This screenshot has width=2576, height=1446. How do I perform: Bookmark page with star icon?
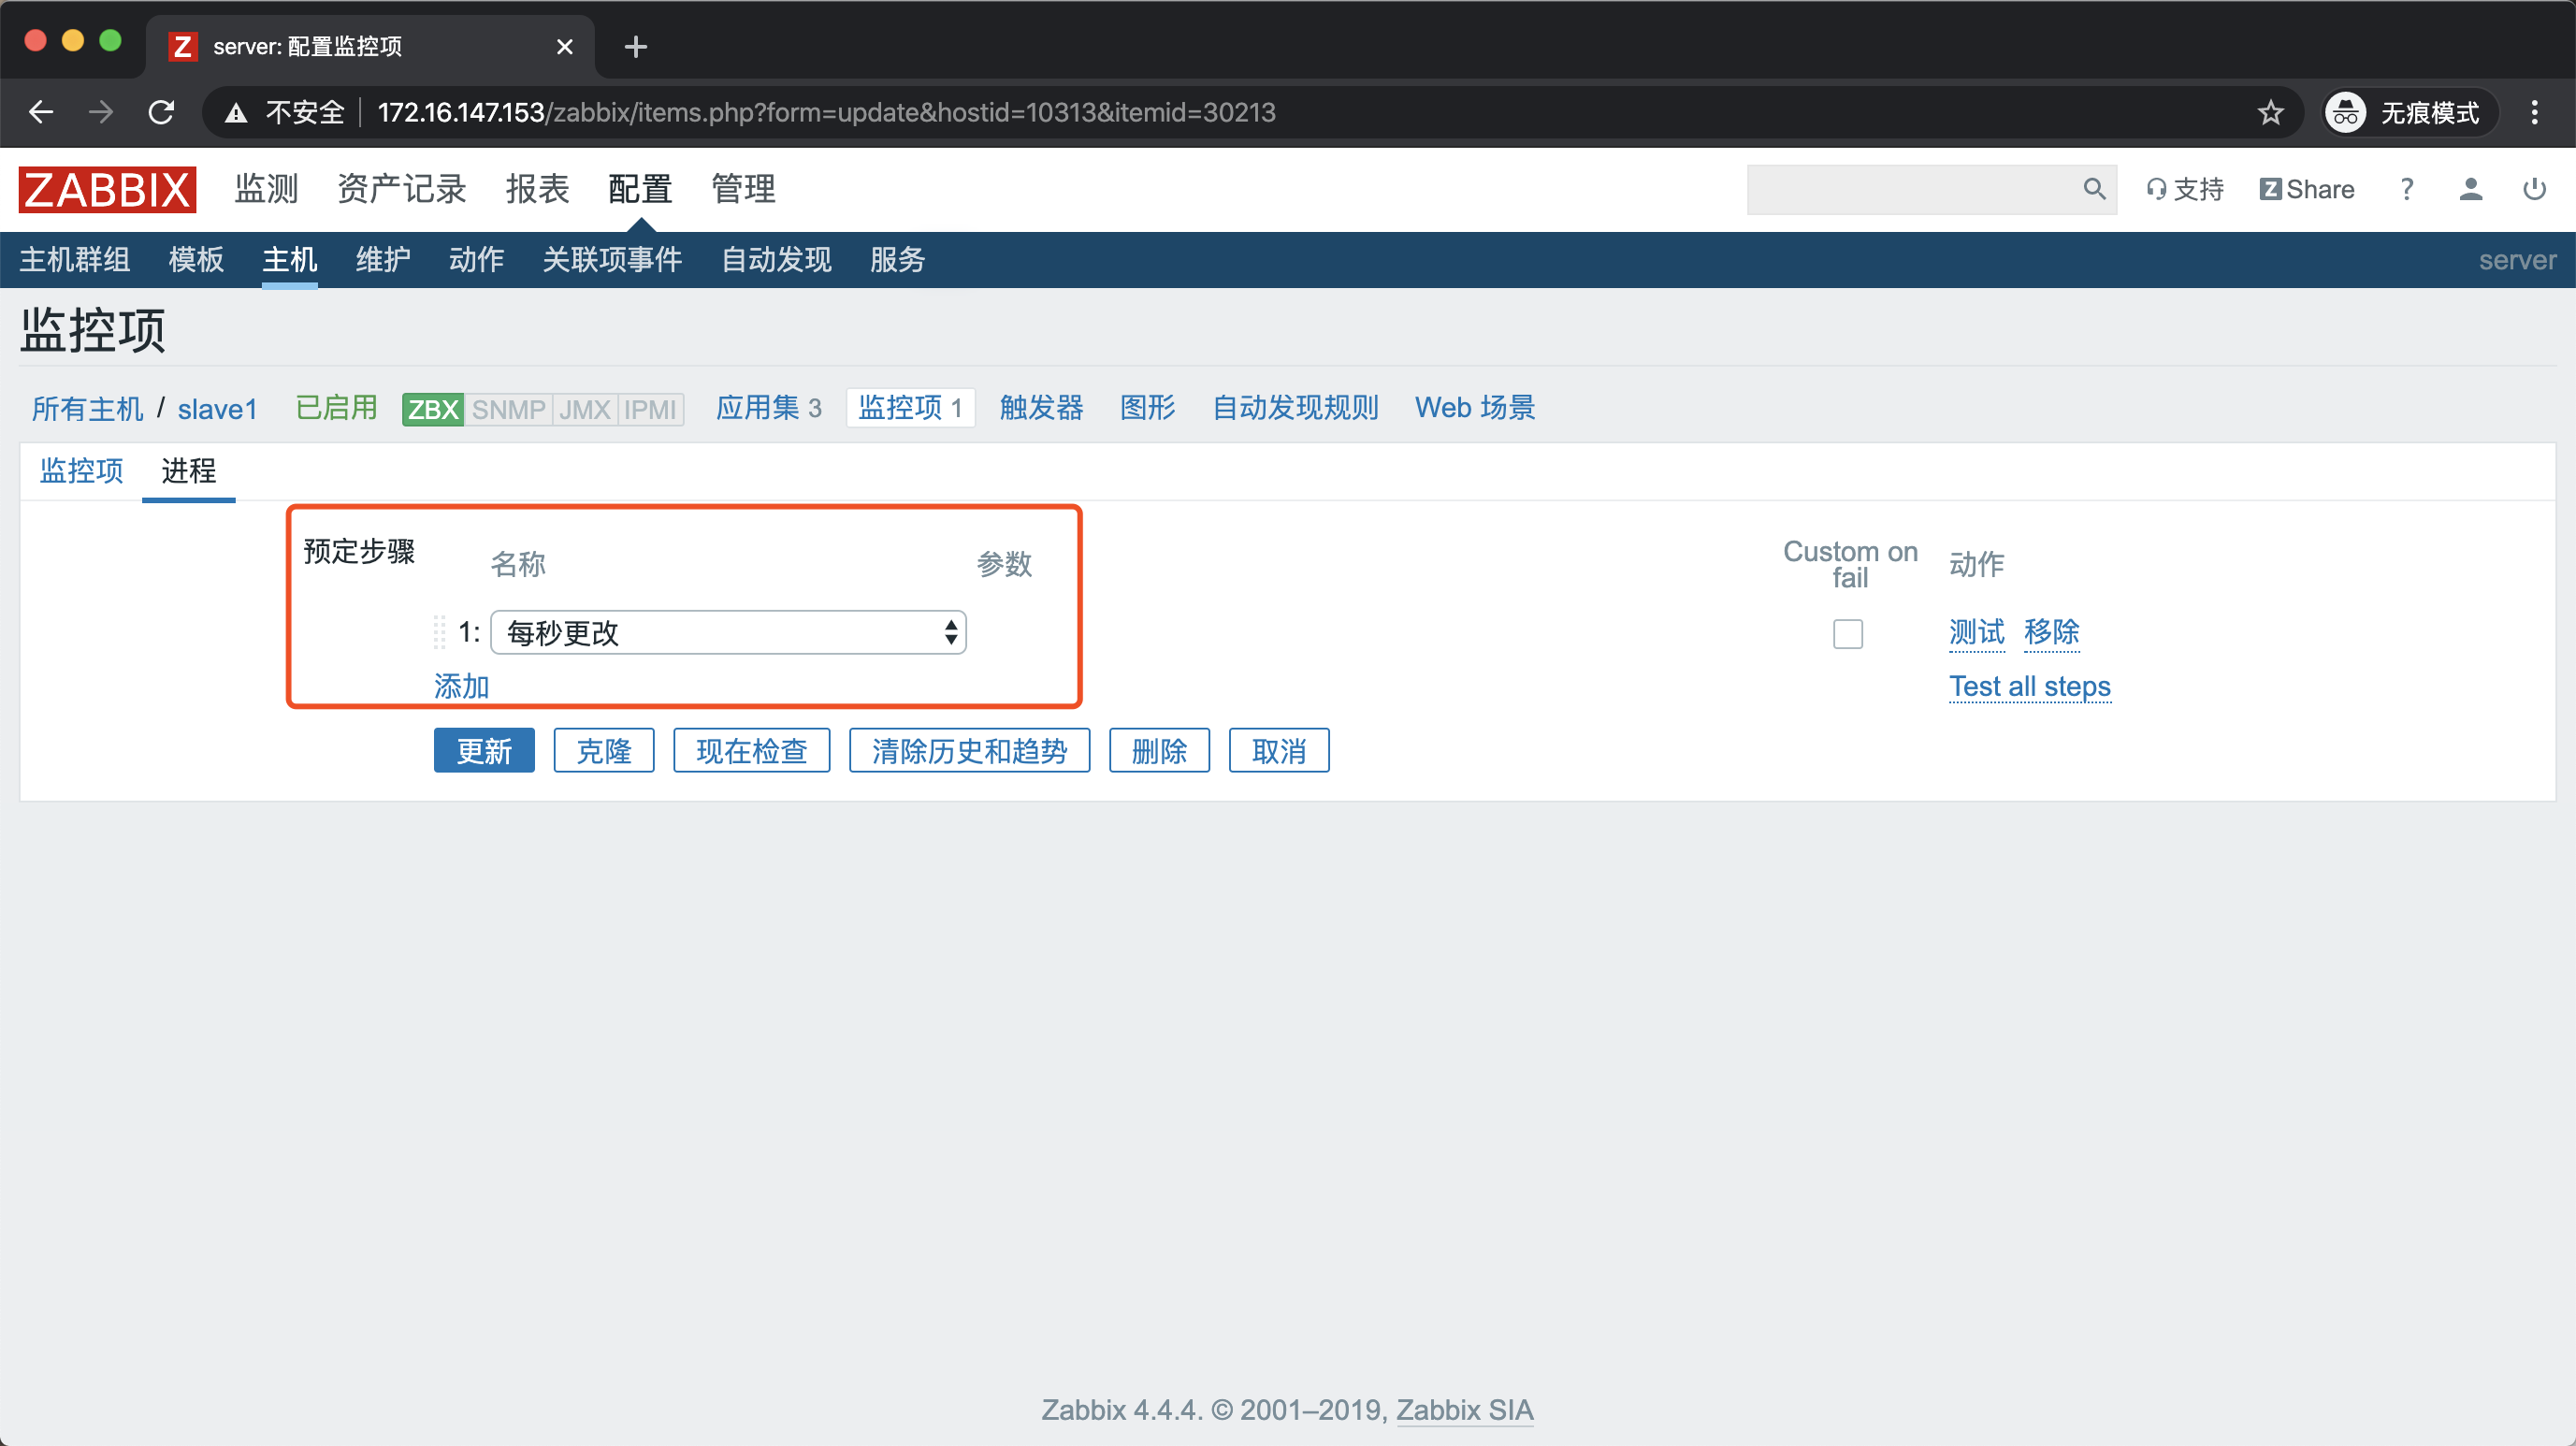(x=2270, y=112)
